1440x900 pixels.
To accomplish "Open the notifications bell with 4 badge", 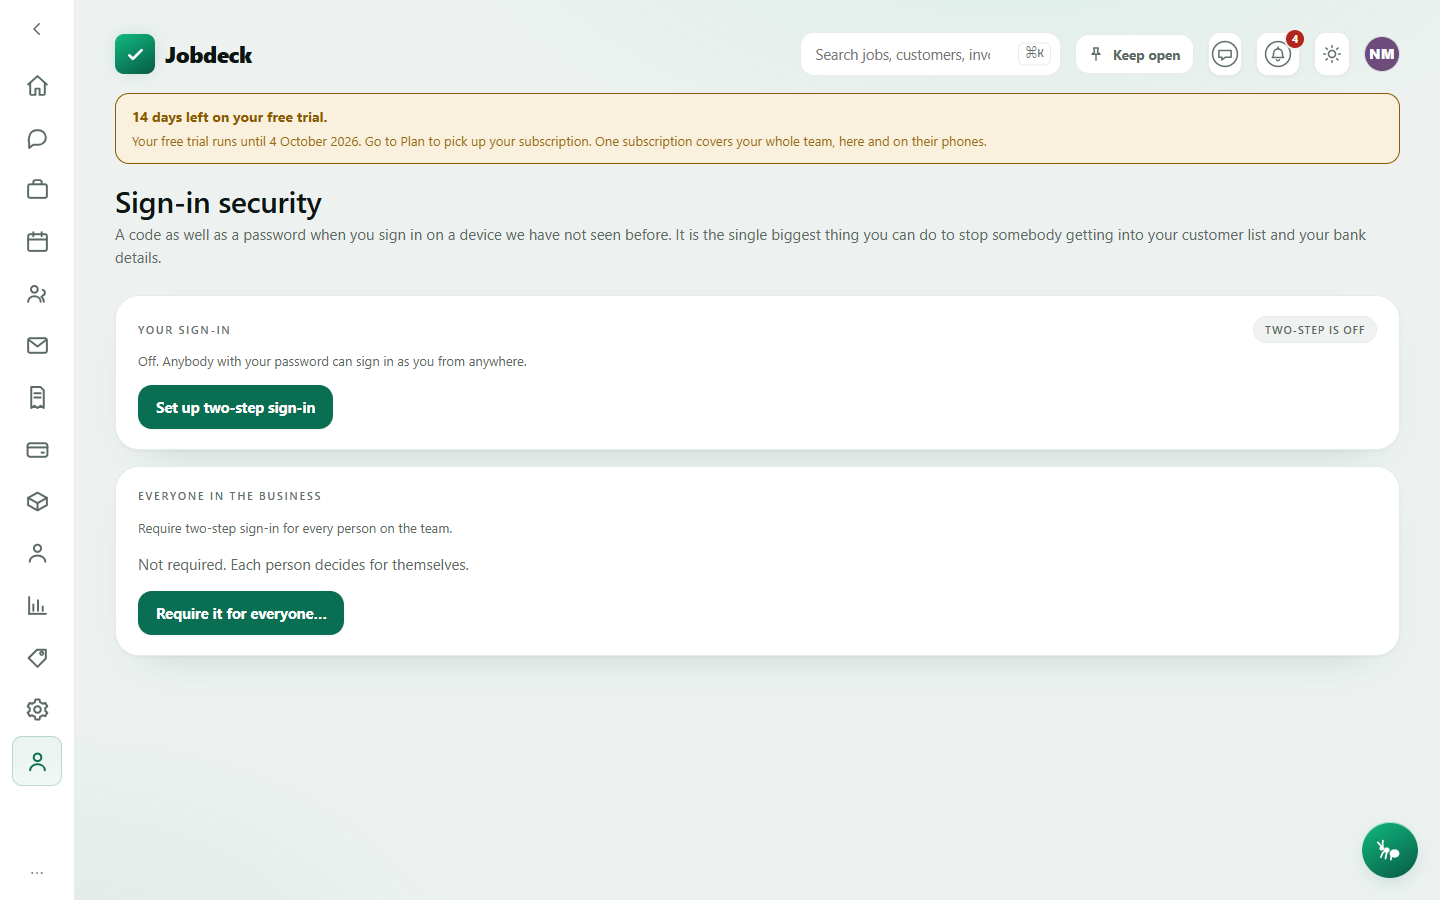I will click(x=1278, y=54).
